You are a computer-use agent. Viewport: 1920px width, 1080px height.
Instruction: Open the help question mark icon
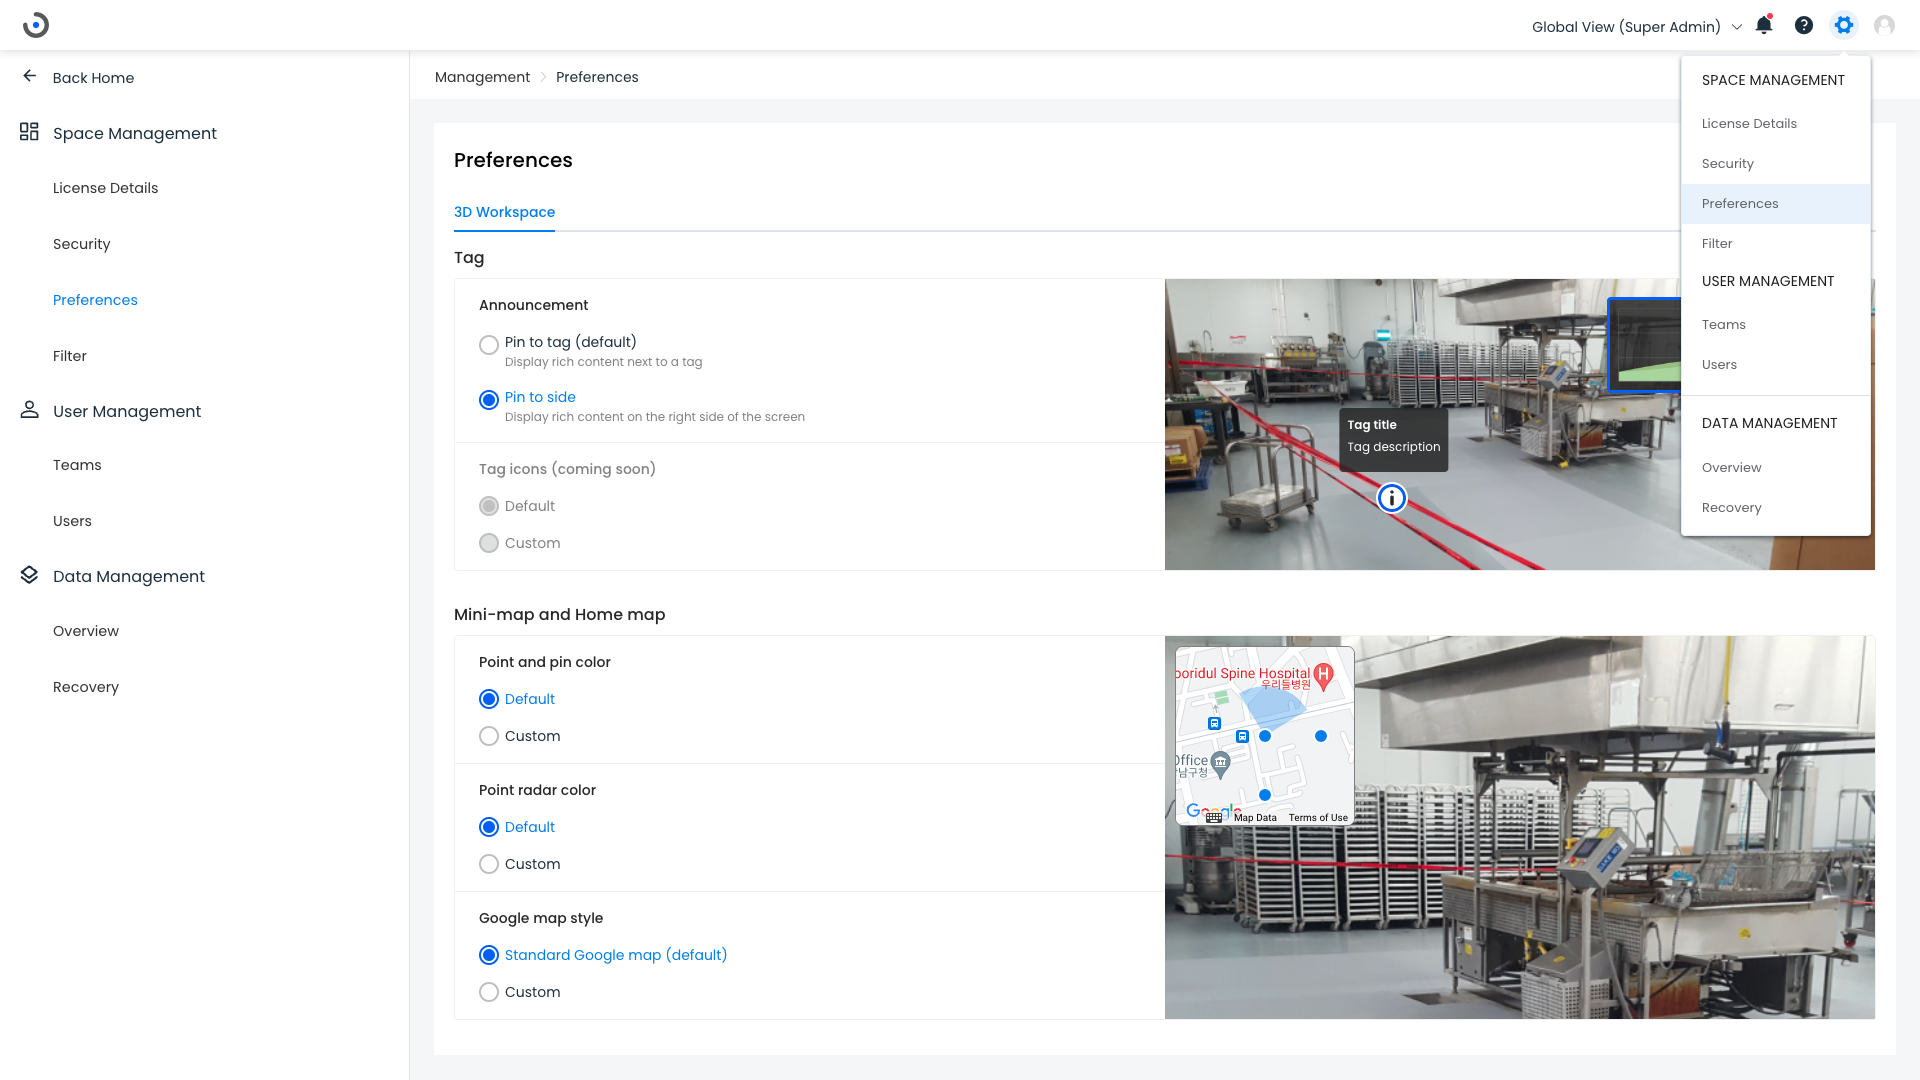(1804, 25)
